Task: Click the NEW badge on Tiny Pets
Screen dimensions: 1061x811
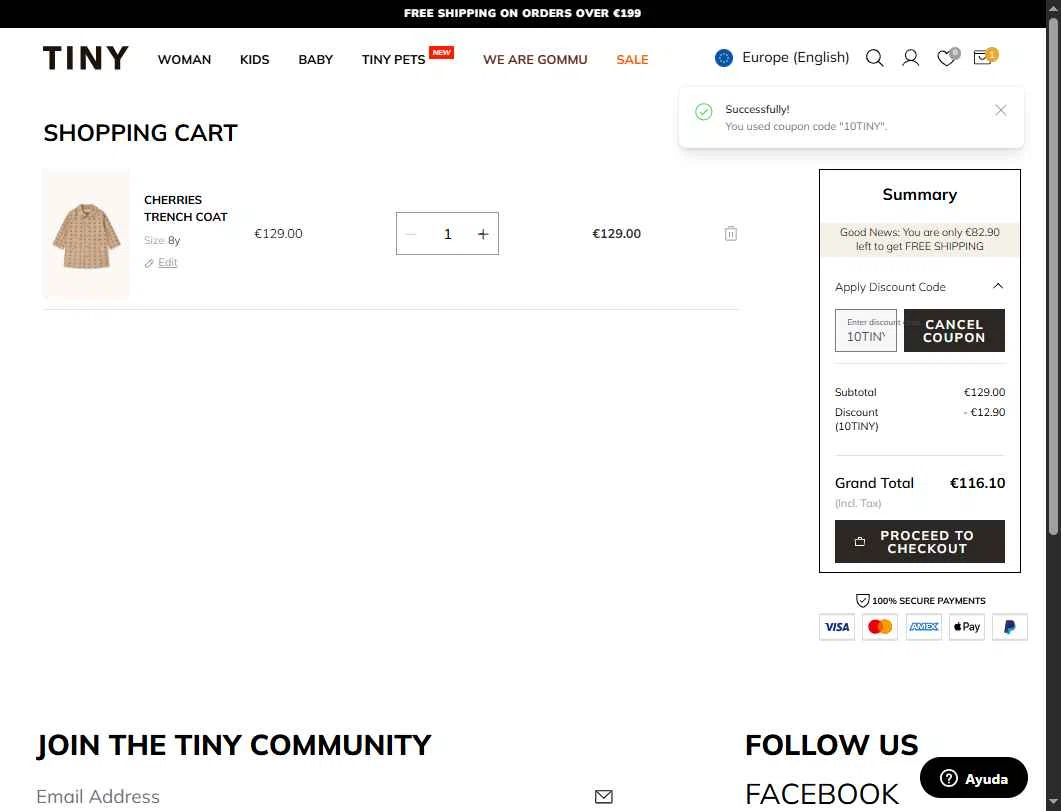Action: pyautogui.click(x=442, y=52)
